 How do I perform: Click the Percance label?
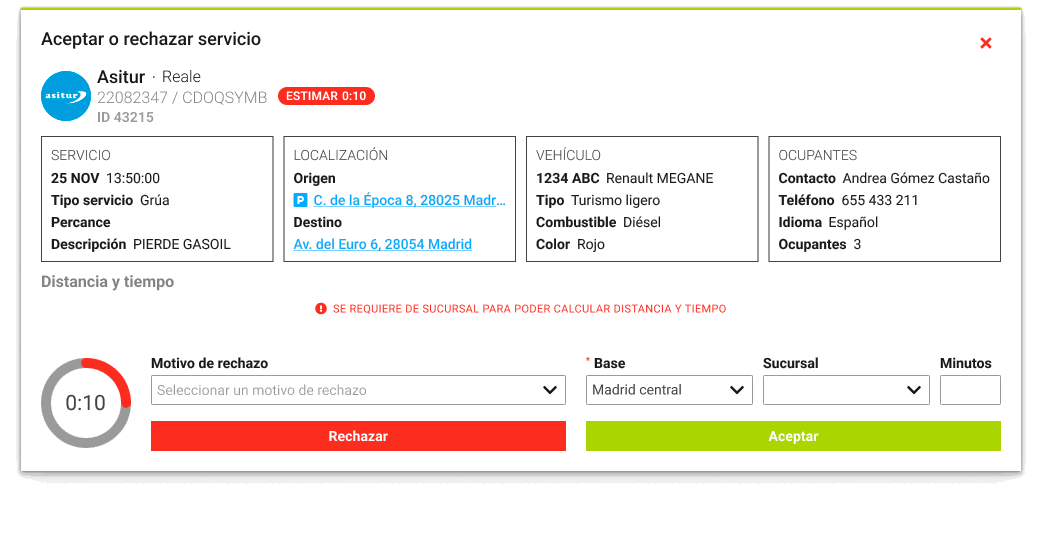coord(80,222)
